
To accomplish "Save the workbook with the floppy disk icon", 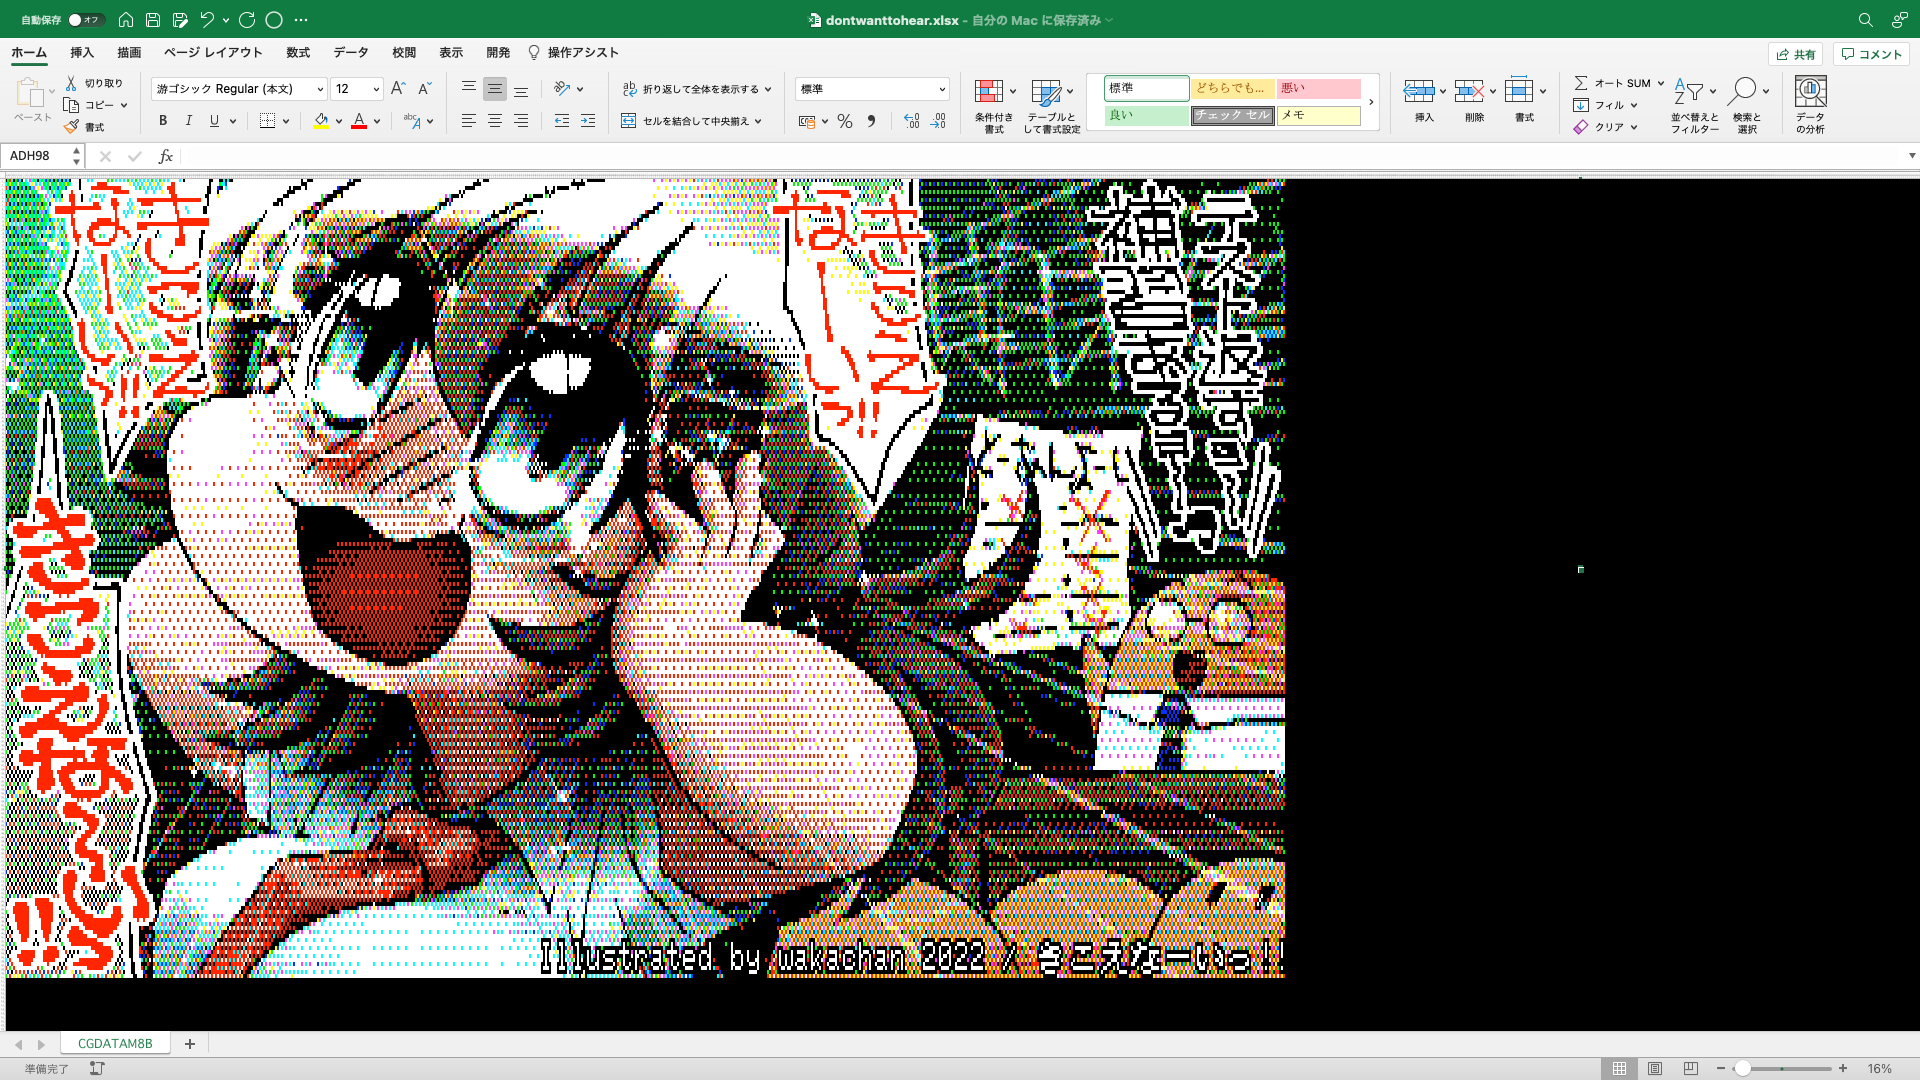I will pyautogui.click(x=153, y=19).
